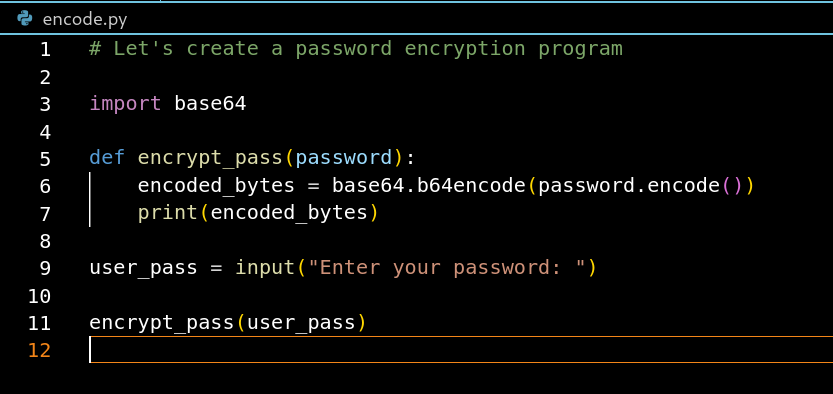Screen dimensions: 833x394
Task: Click line number 5 in the gutter
Action: click(45, 159)
